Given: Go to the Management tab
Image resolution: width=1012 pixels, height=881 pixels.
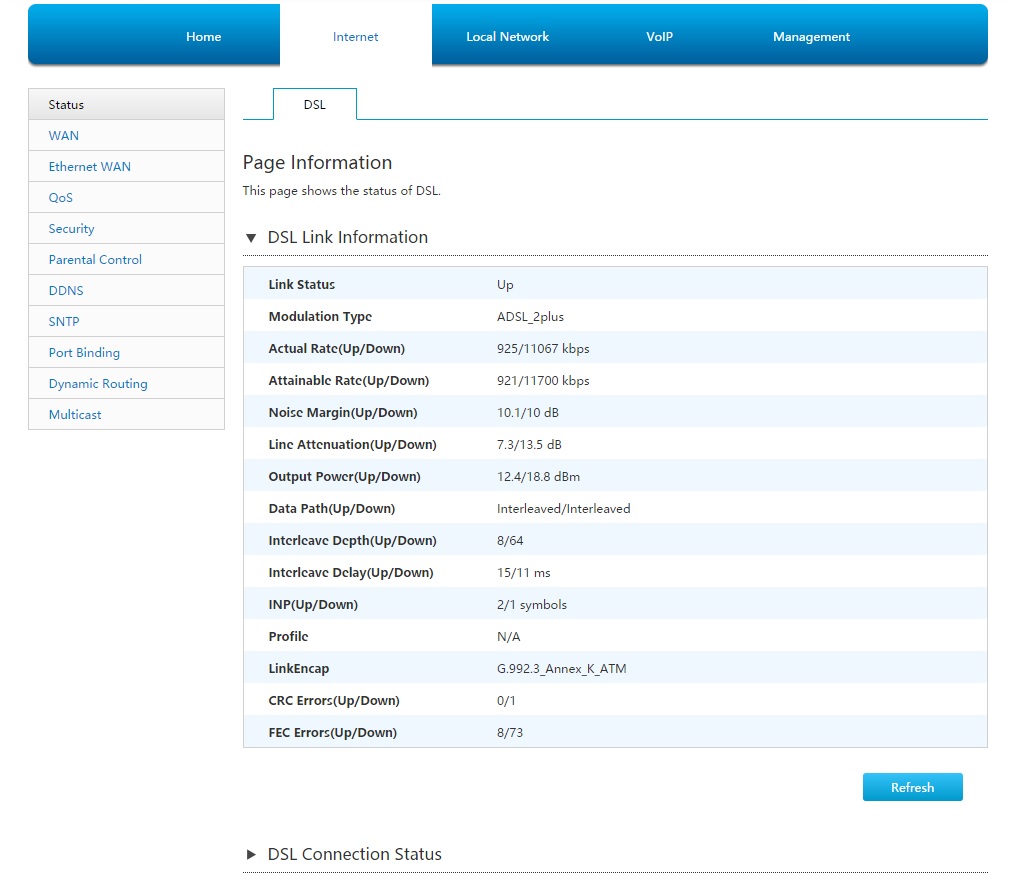Looking at the screenshot, I should click(x=811, y=37).
